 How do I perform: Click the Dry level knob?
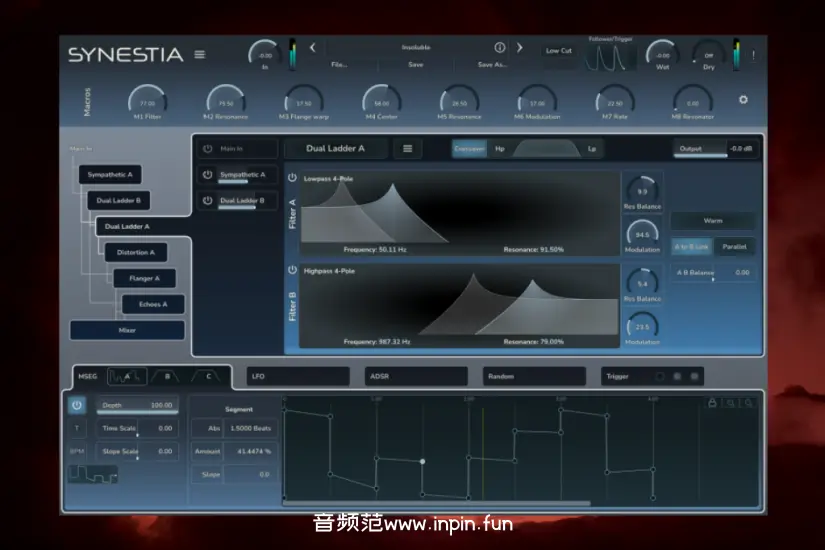[709, 54]
